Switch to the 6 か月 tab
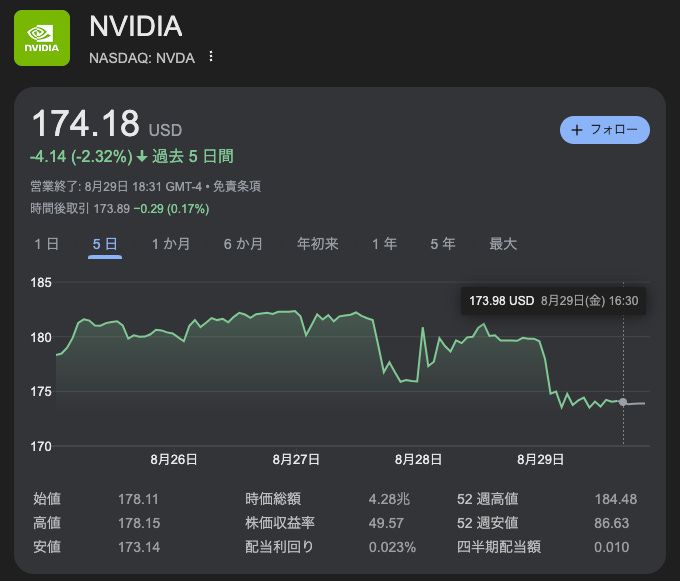This screenshot has width=680, height=581. pyautogui.click(x=243, y=244)
